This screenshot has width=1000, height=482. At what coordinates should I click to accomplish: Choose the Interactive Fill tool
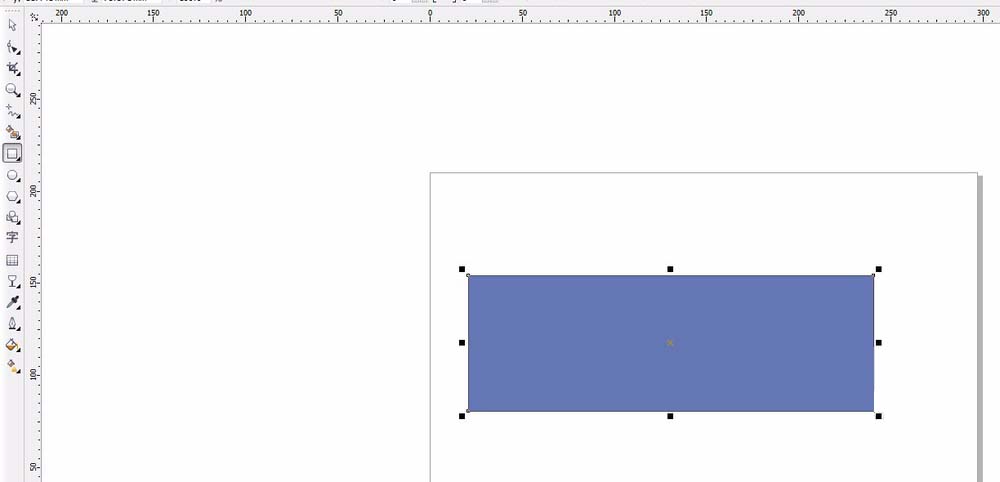pyautogui.click(x=12, y=366)
